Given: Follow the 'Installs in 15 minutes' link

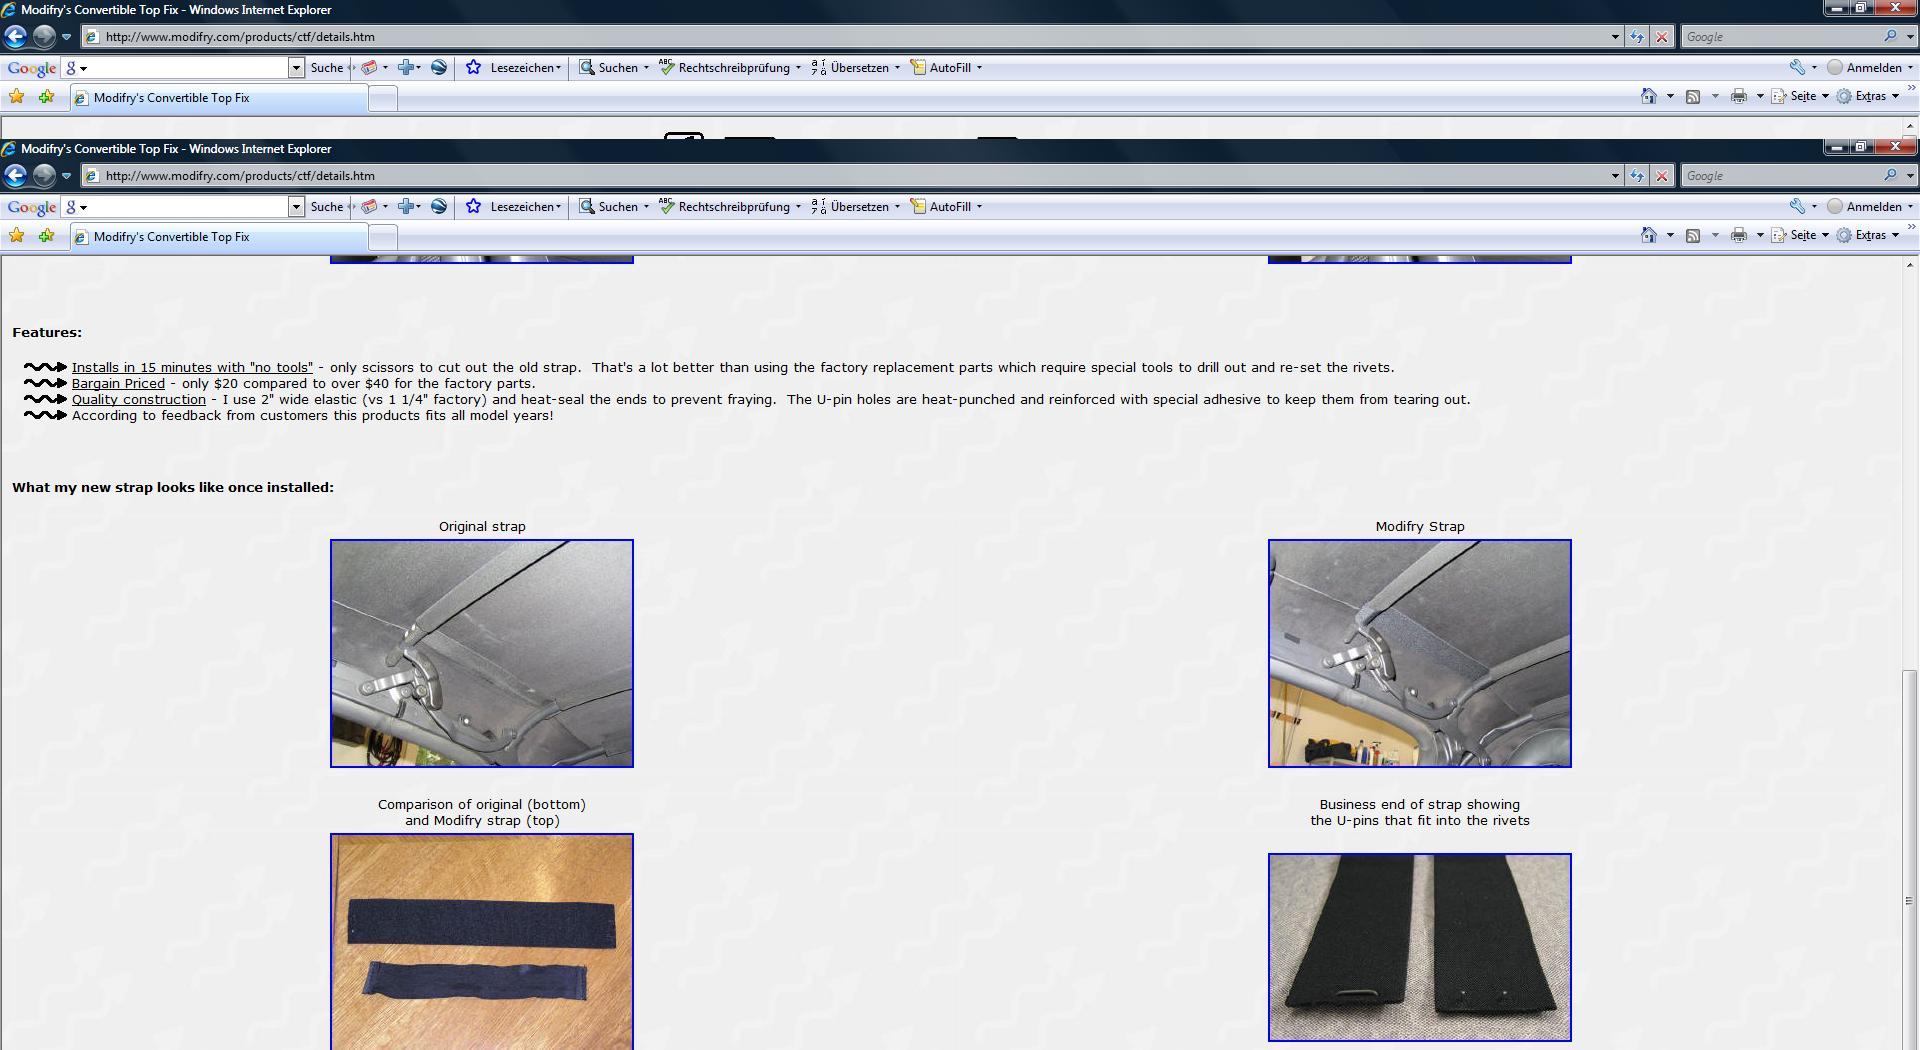Looking at the screenshot, I should pos(192,368).
